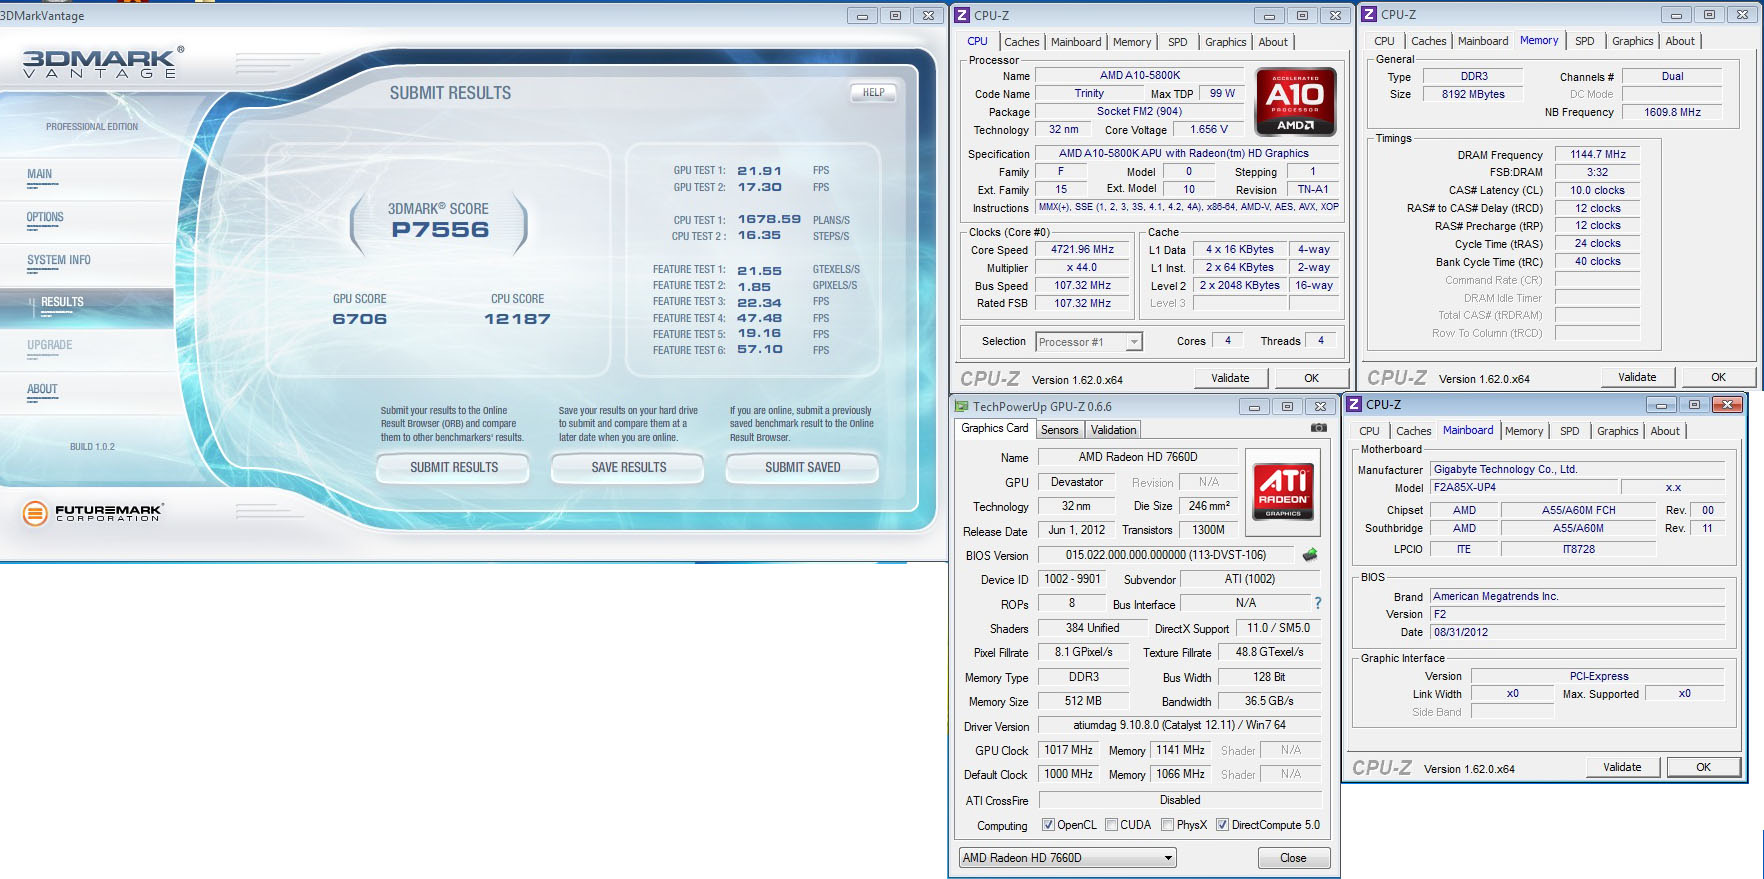Switch to the Sensors tab in GPU-Z

point(1060,430)
